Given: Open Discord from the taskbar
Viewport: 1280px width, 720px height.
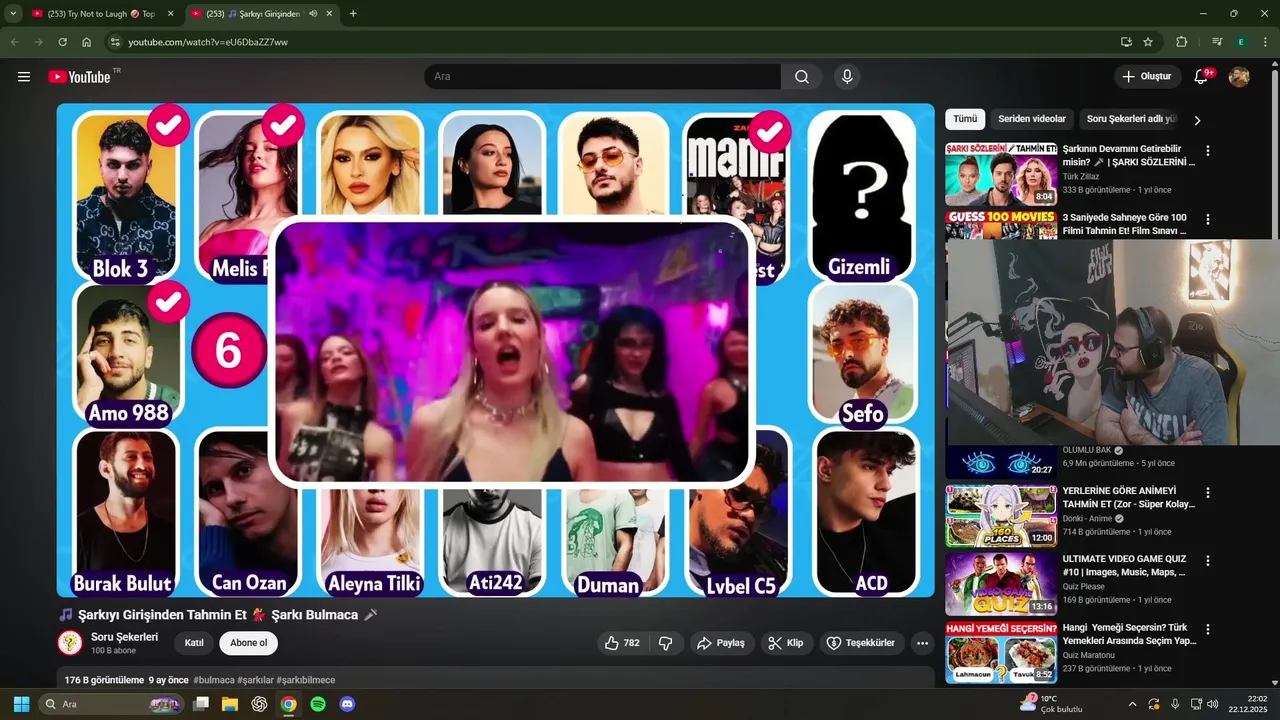Looking at the screenshot, I should click(x=347, y=704).
